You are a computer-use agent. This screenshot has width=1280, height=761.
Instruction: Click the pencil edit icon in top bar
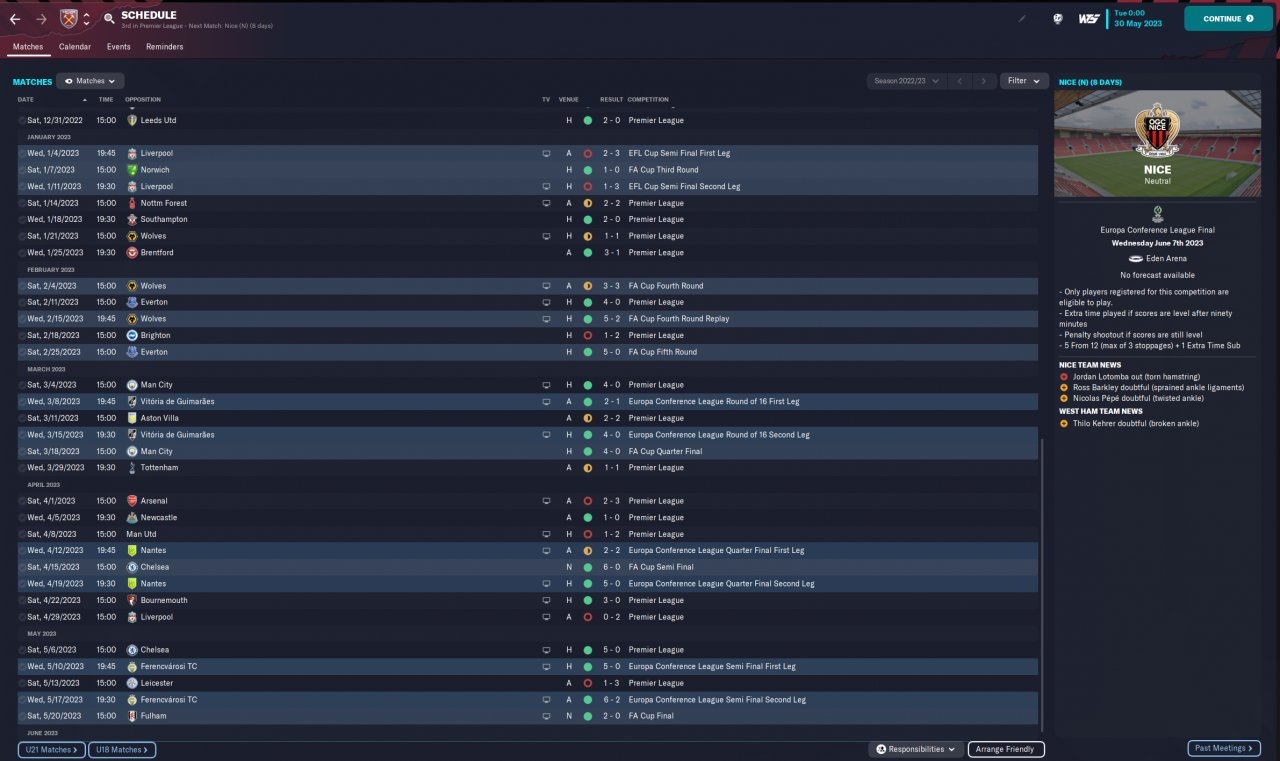pos(1022,18)
